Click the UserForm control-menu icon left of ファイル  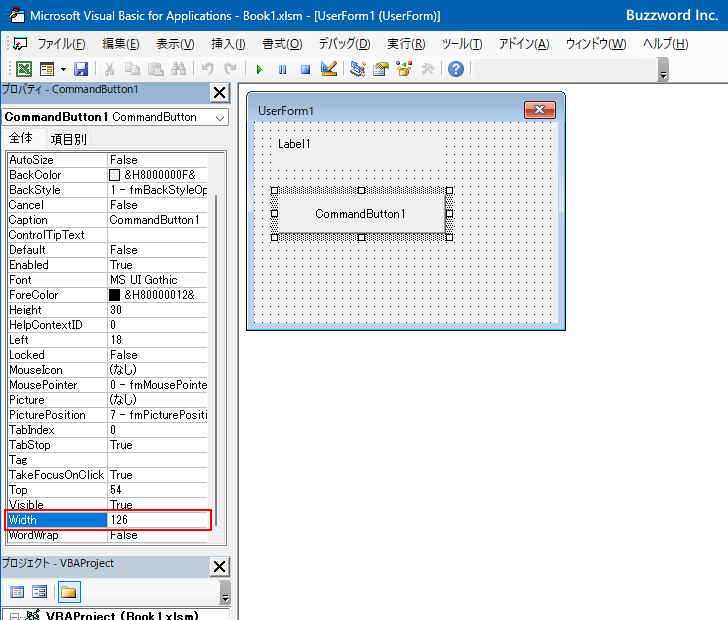20,44
